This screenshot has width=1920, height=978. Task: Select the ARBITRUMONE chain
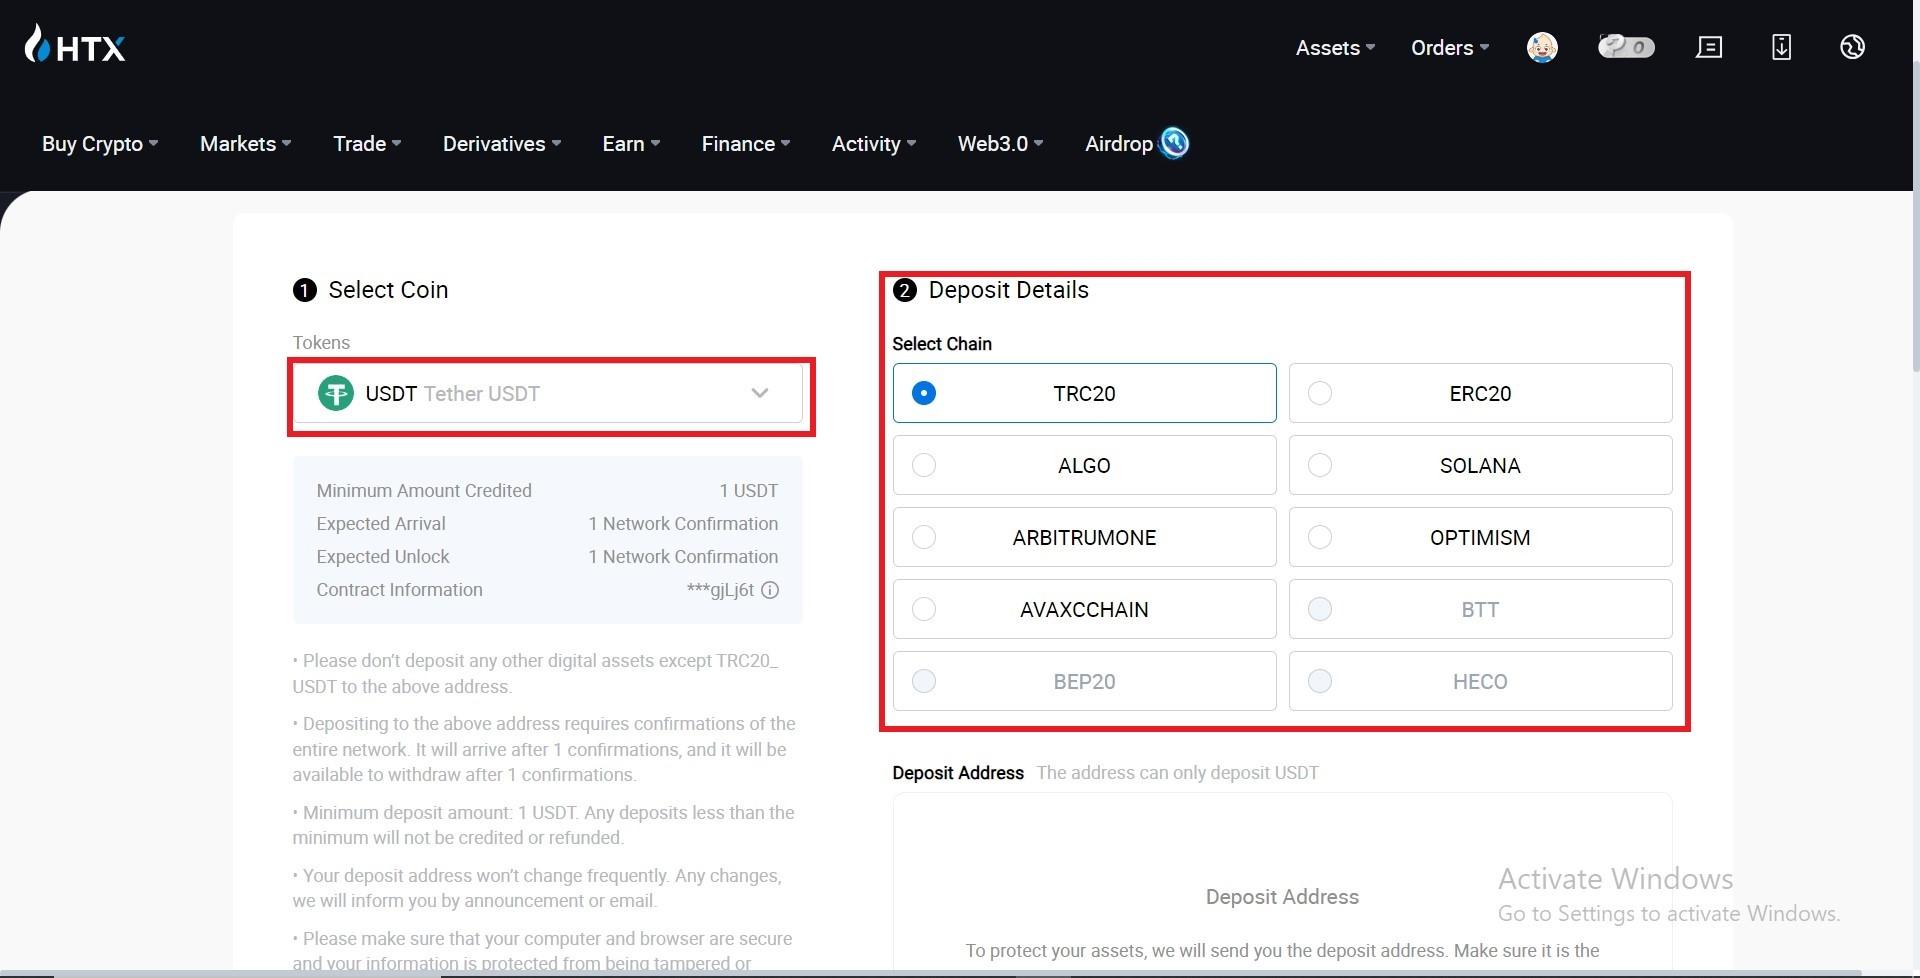tap(1084, 537)
